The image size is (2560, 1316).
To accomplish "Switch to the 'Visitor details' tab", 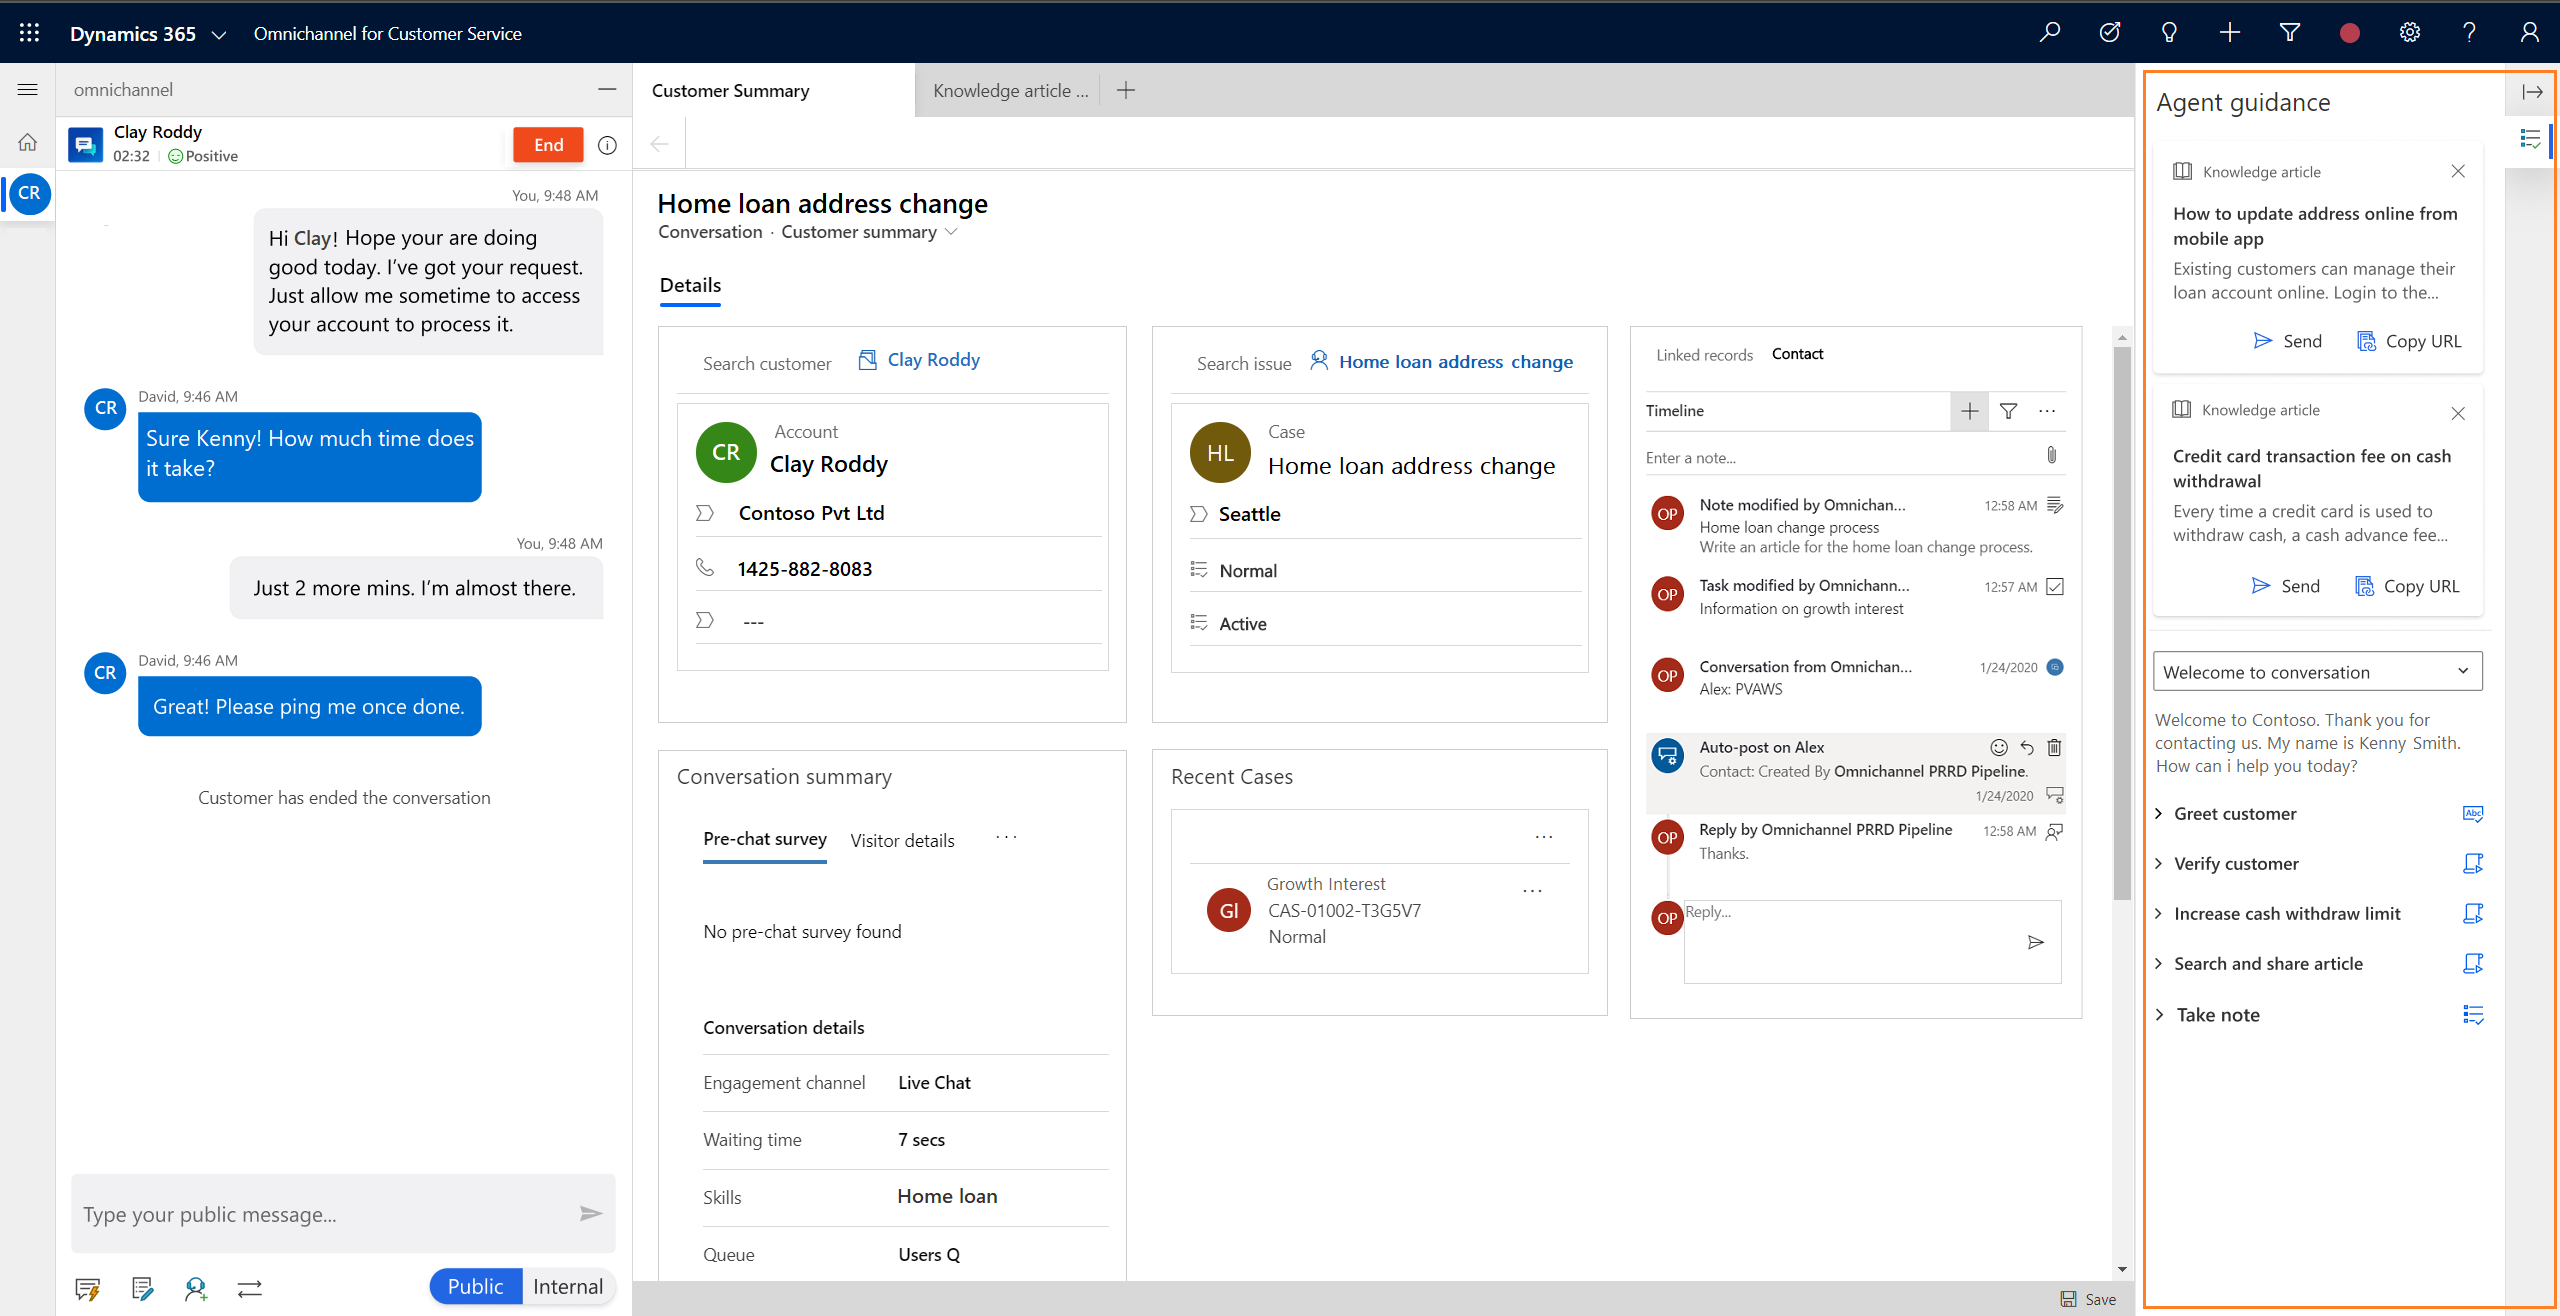I will pyautogui.click(x=903, y=839).
